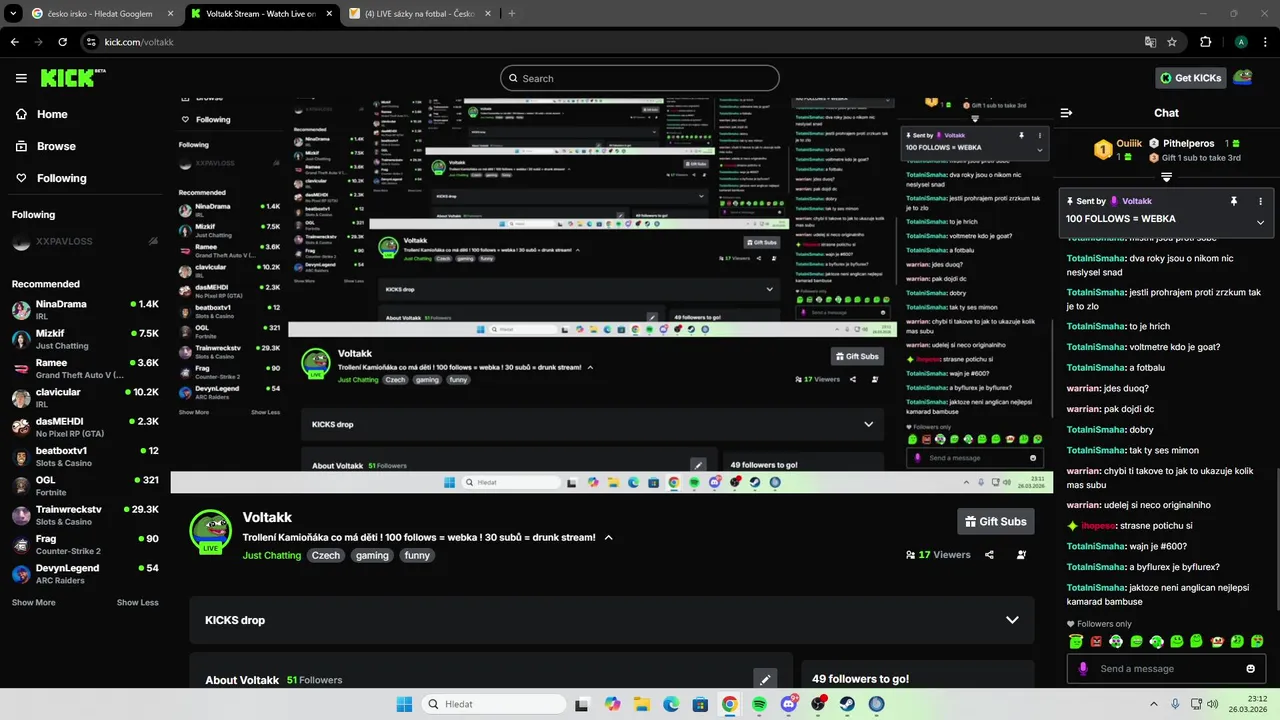Open Spotify from the taskbar
The width and height of the screenshot is (1280, 720).
point(759,704)
